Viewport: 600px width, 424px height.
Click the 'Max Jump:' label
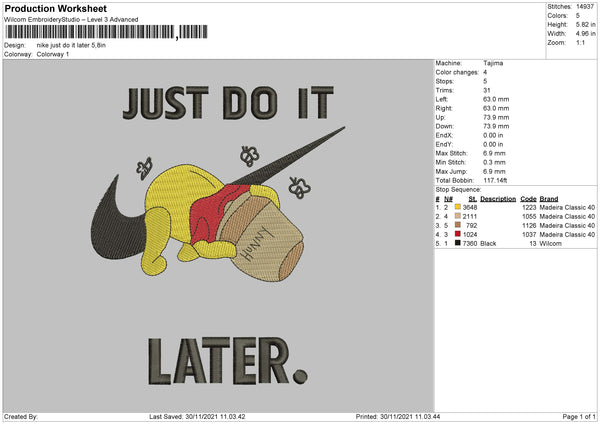pyautogui.click(x=451, y=171)
